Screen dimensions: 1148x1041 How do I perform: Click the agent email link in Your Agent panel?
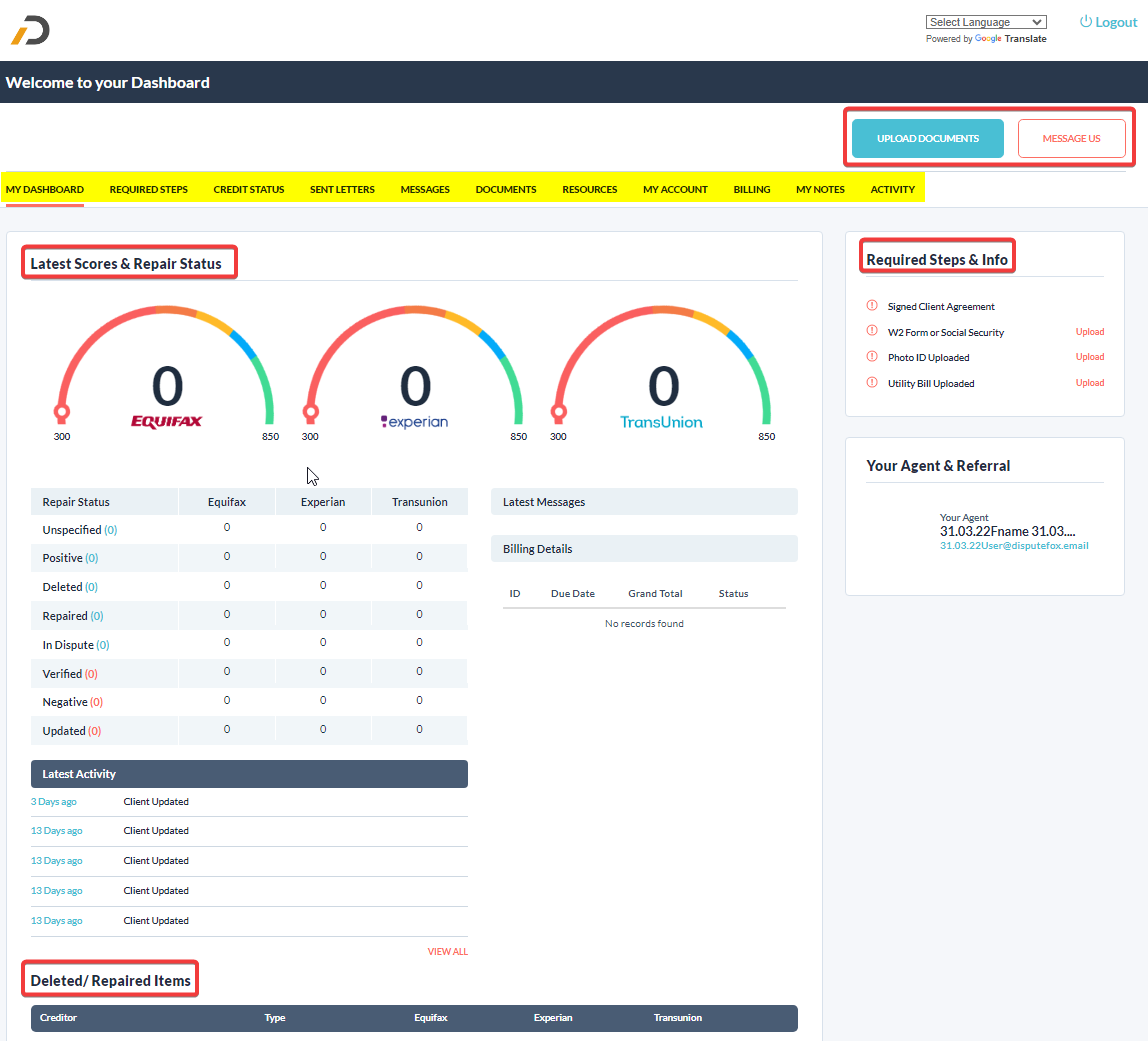tap(1014, 545)
